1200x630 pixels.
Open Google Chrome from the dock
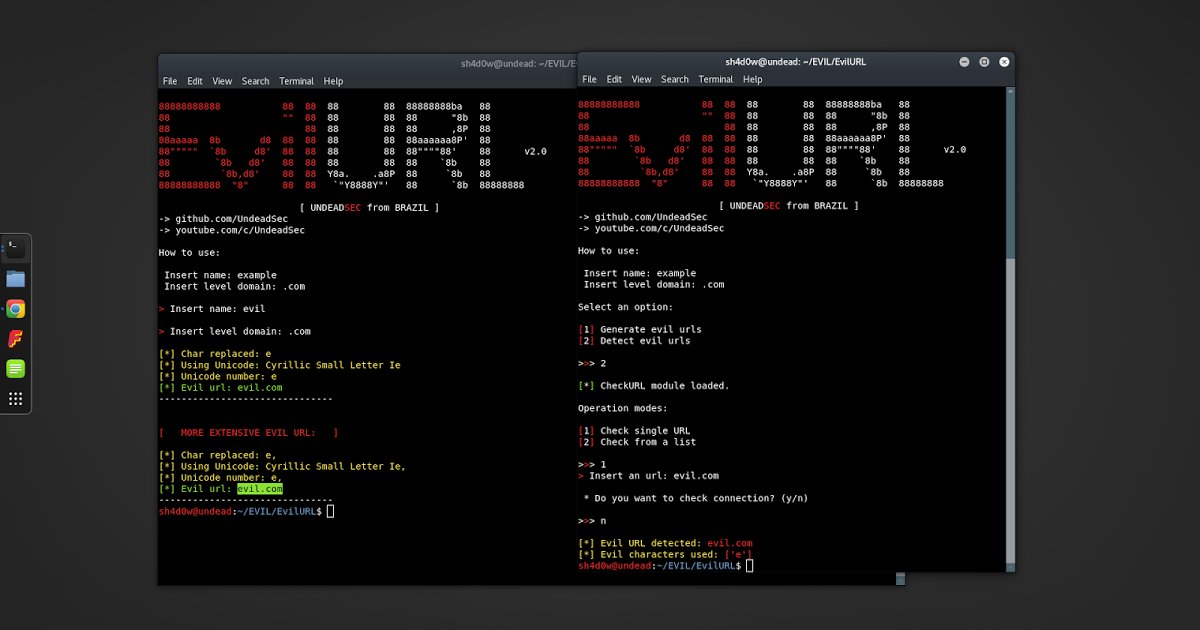click(x=14, y=309)
